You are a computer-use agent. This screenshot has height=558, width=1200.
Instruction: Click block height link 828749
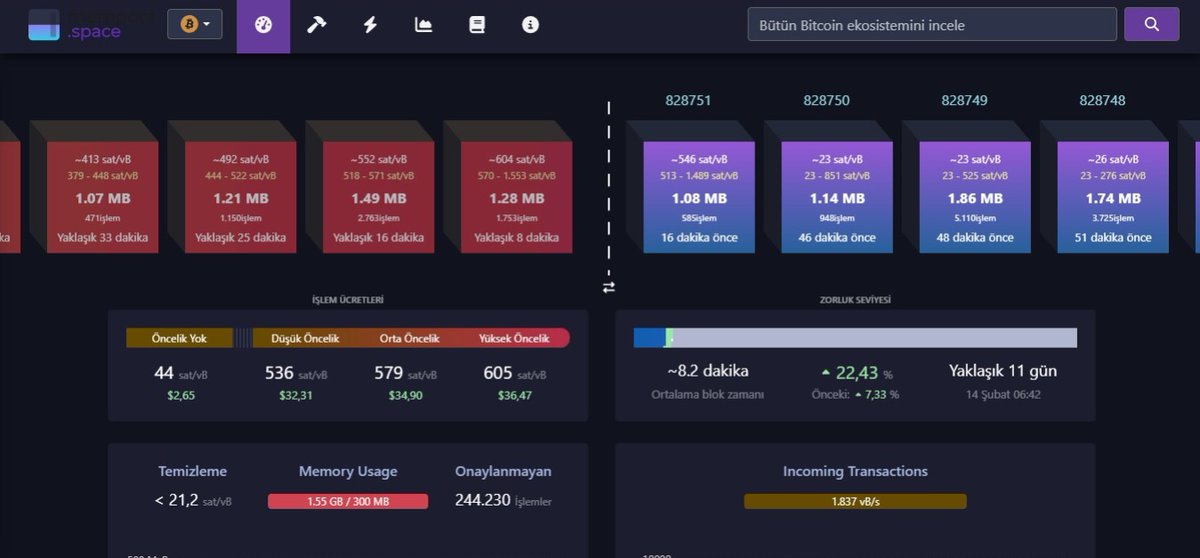(x=964, y=101)
